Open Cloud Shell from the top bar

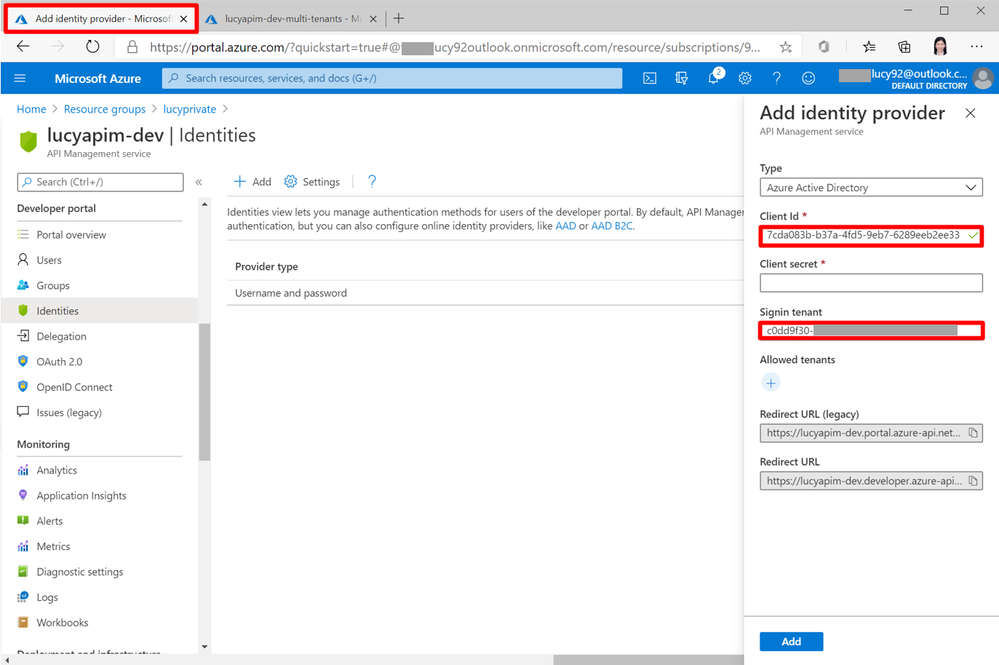649,78
